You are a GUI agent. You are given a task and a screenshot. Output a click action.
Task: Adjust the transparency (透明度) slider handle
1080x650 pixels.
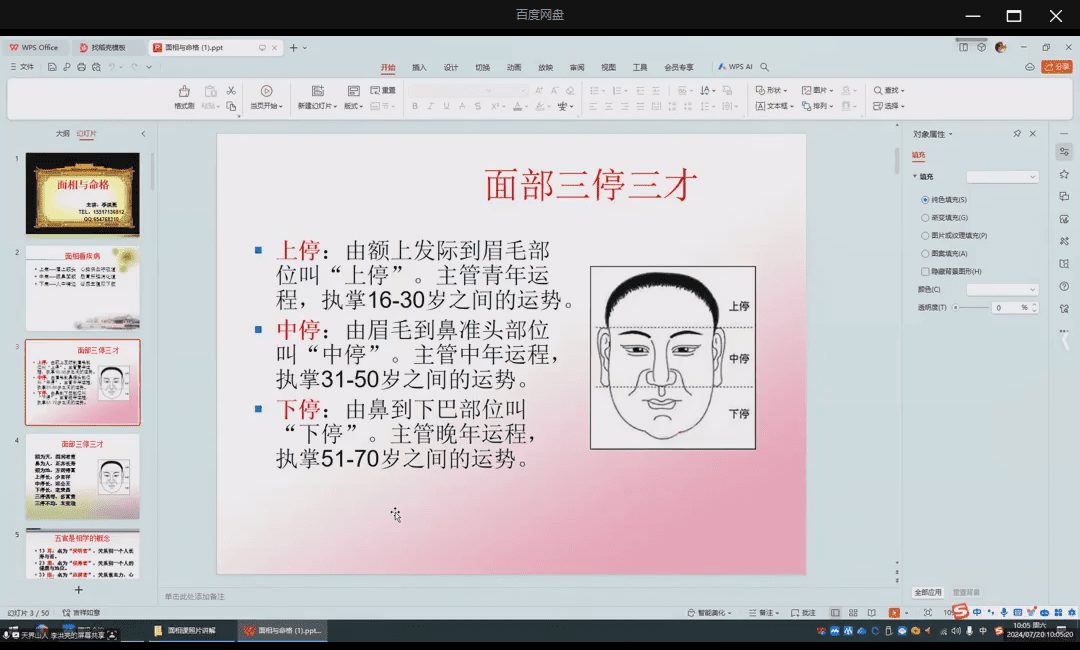pyautogui.click(x=956, y=308)
